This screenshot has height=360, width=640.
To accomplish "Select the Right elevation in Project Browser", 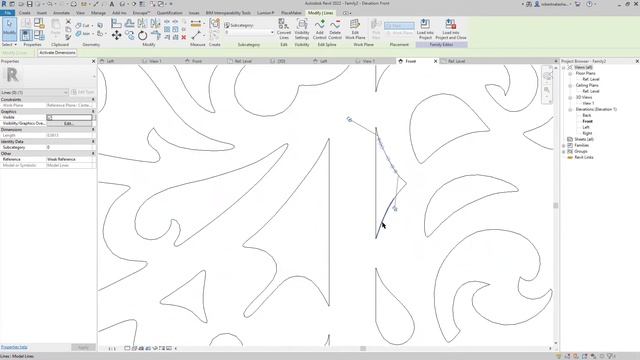I will click(x=587, y=133).
